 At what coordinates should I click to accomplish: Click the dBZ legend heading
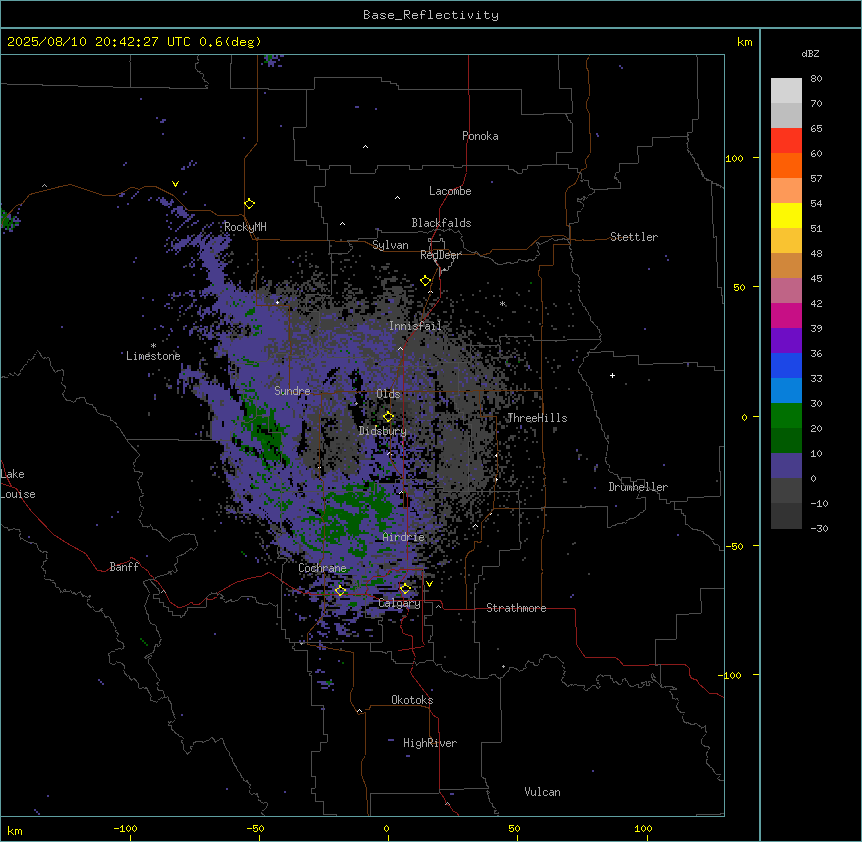click(810, 54)
